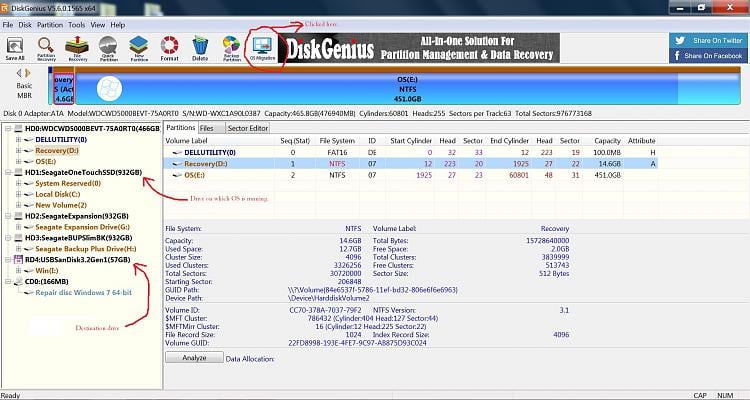Click the Attribute column header

click(642, 141)
